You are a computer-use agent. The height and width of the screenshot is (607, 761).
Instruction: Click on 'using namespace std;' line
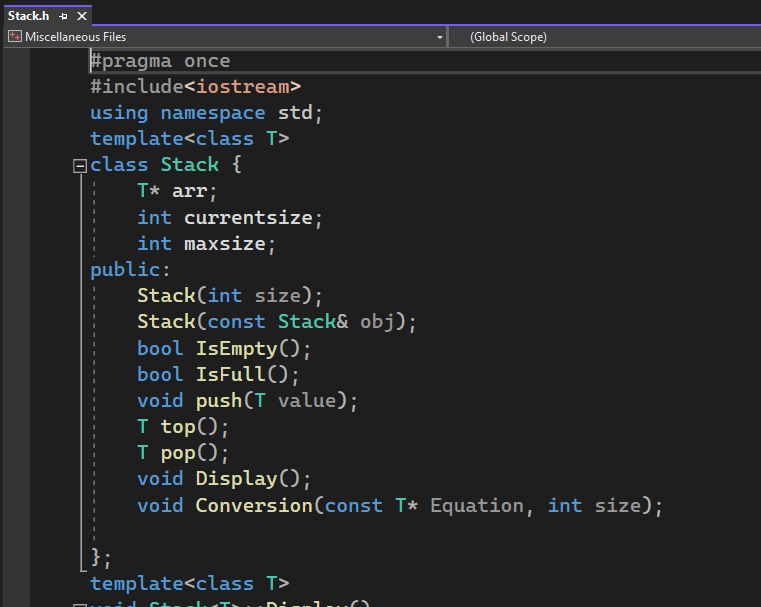206,113
